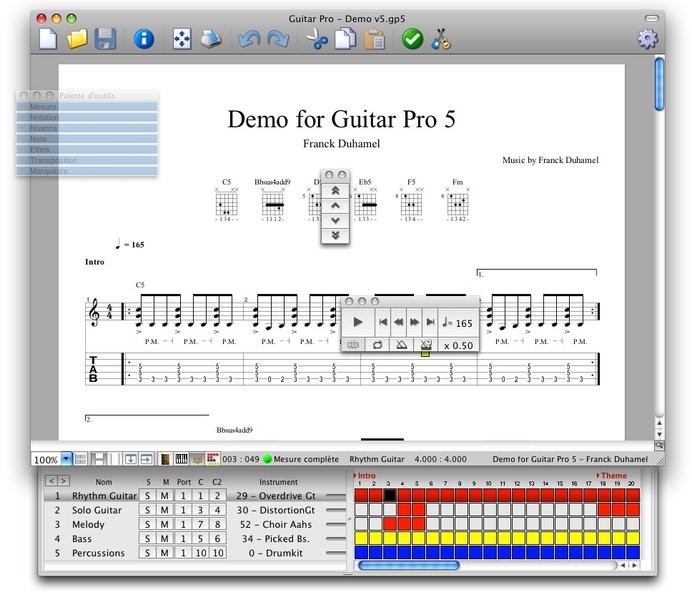Save the score with the floppy disk icon
This screenshot has width=692, height=600.
coord(105,39)
